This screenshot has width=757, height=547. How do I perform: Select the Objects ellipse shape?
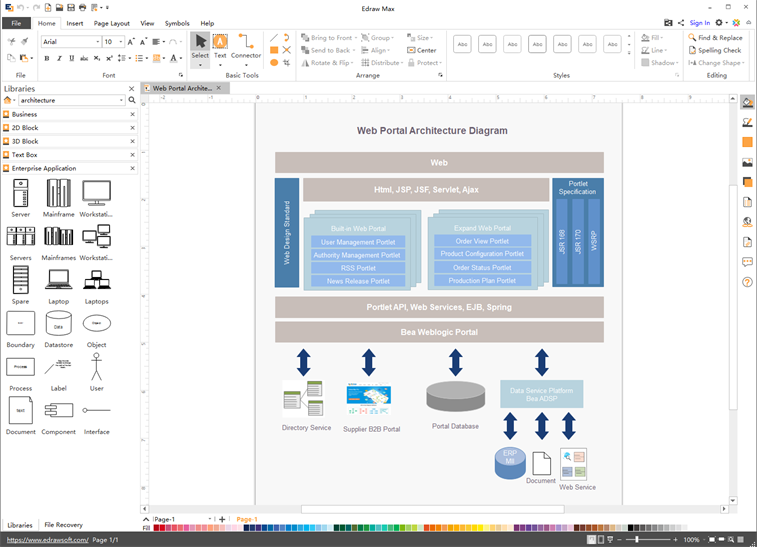[97, 323]
